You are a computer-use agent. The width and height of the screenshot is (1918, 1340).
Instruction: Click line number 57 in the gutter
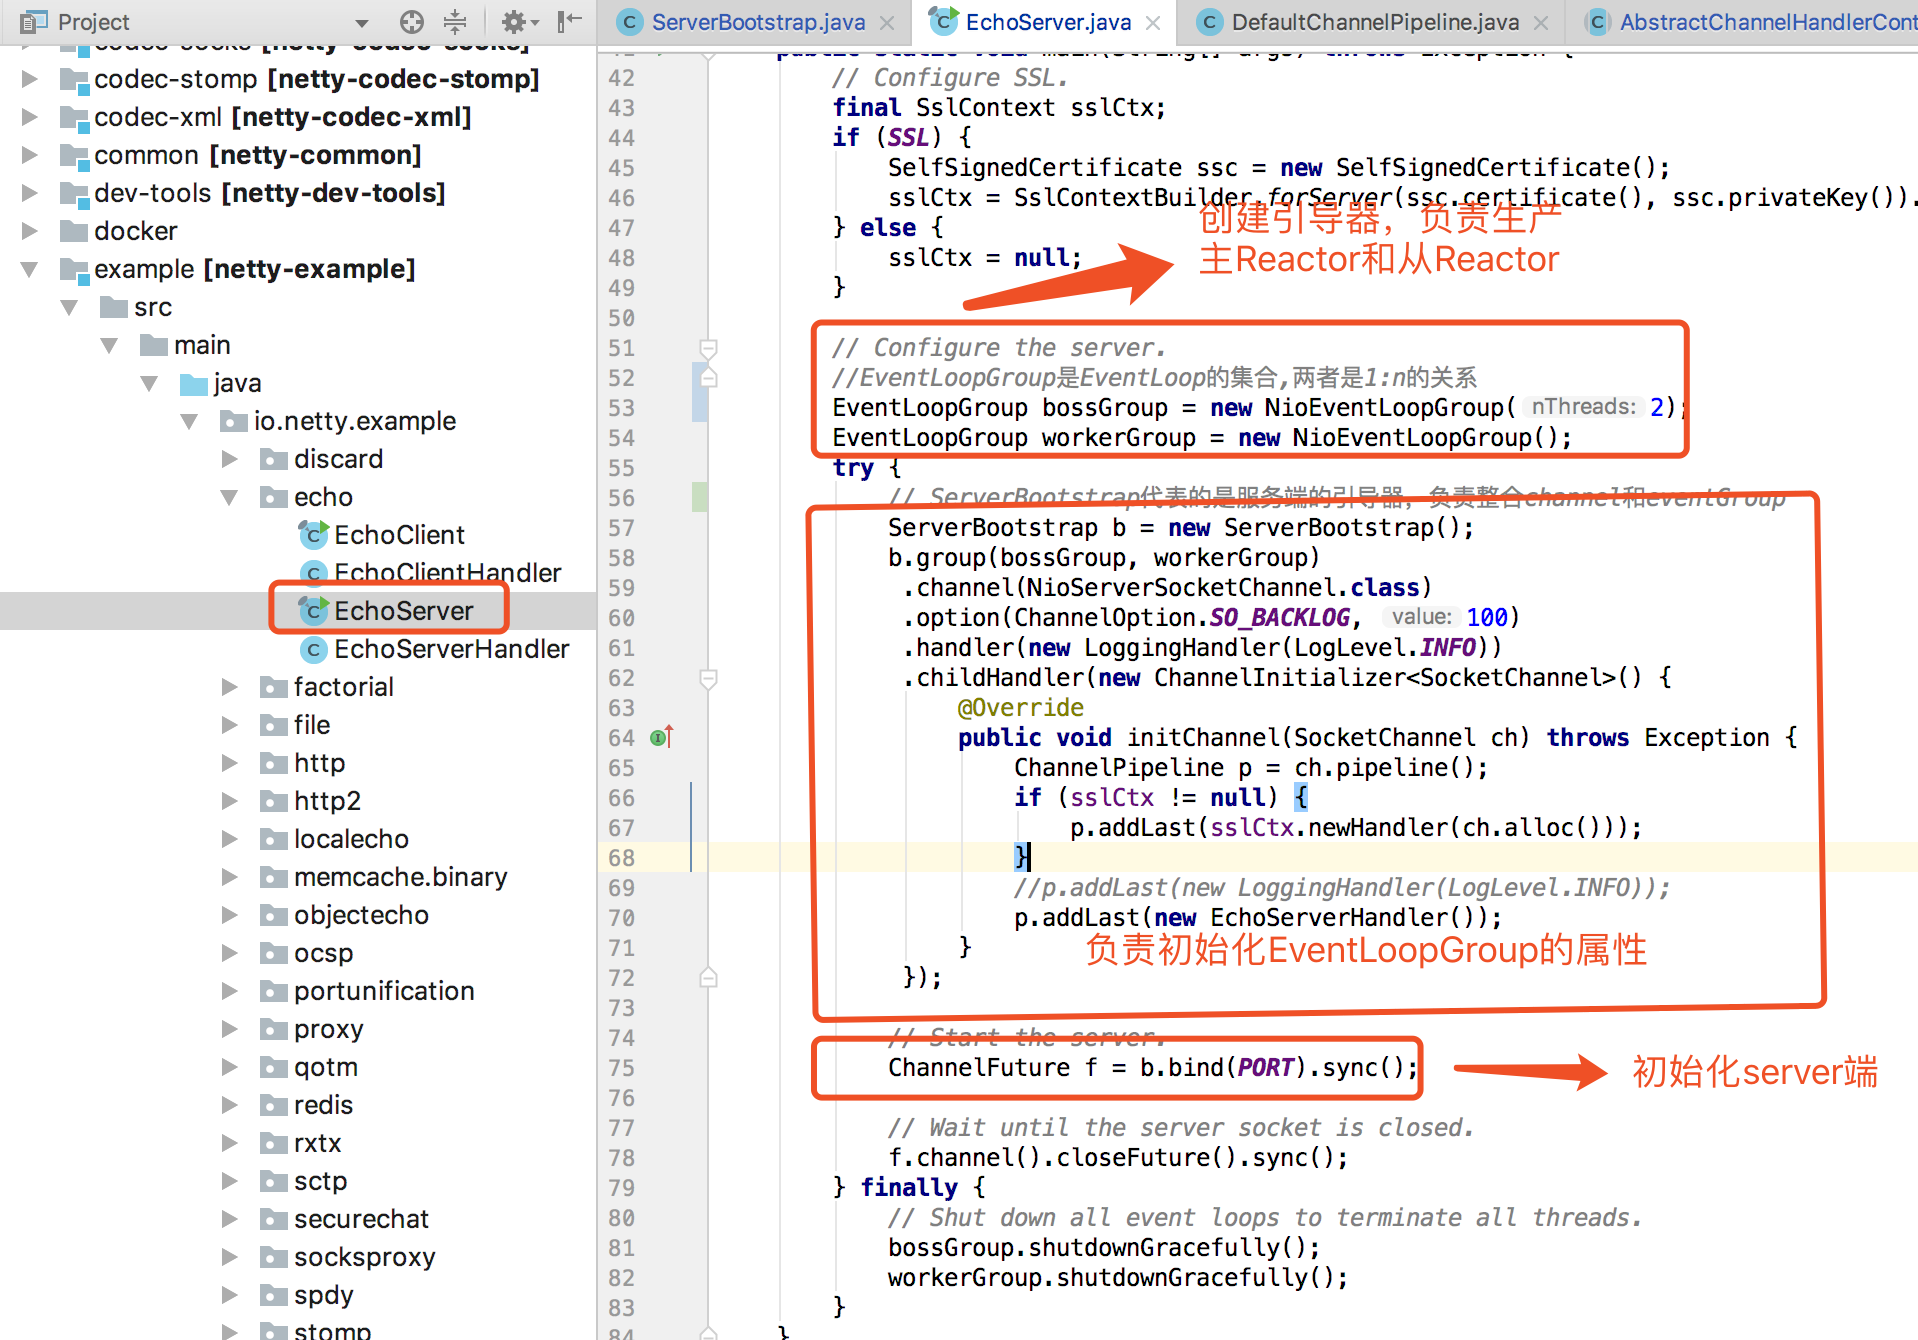tap(621, 528)
